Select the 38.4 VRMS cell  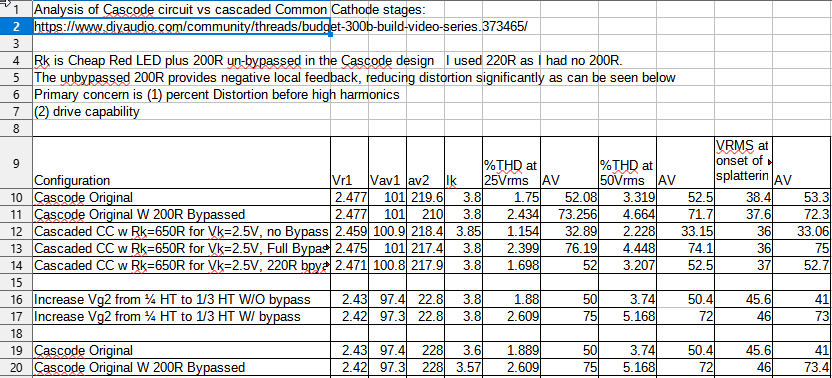pos(743,197)
